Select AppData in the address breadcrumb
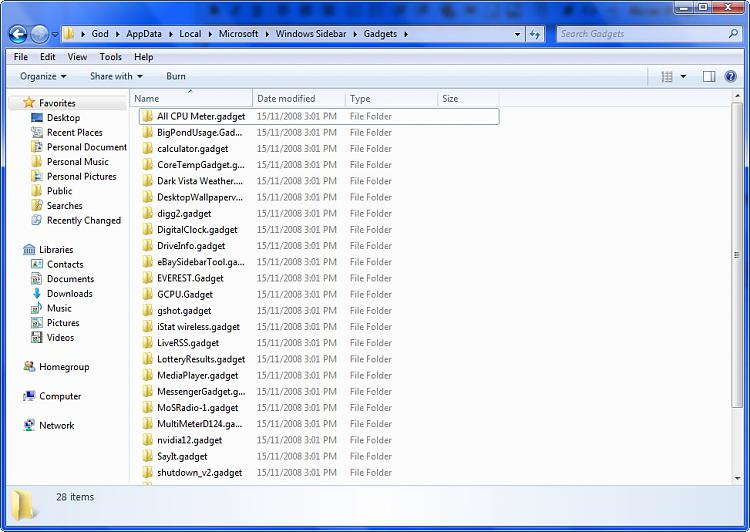The height and width of the screenshot is (532, 750). [x=143, y=34]
